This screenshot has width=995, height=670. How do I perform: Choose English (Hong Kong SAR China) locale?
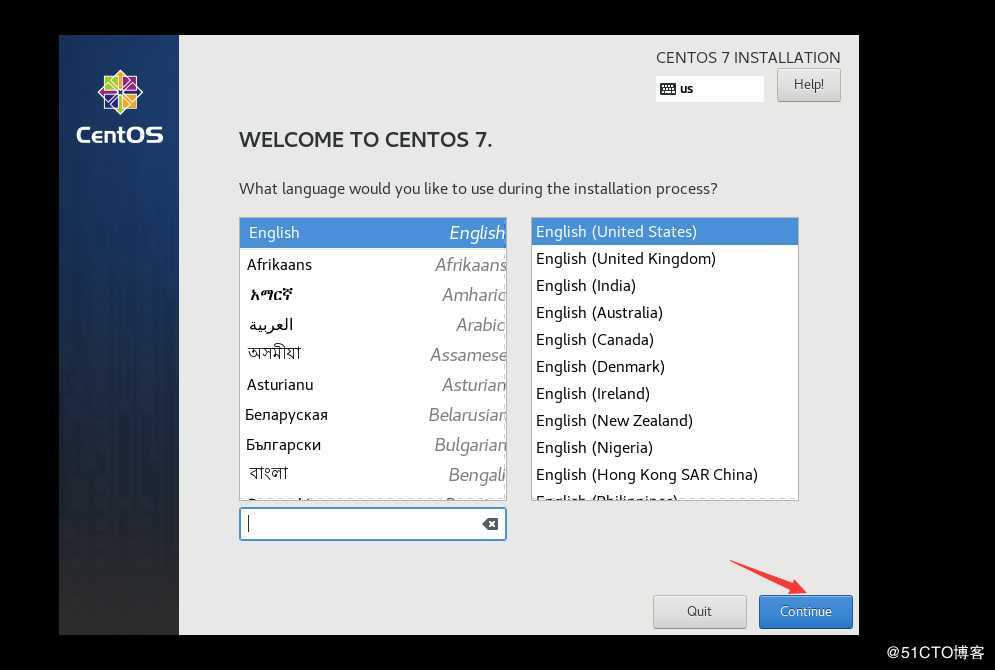(664, 475)
